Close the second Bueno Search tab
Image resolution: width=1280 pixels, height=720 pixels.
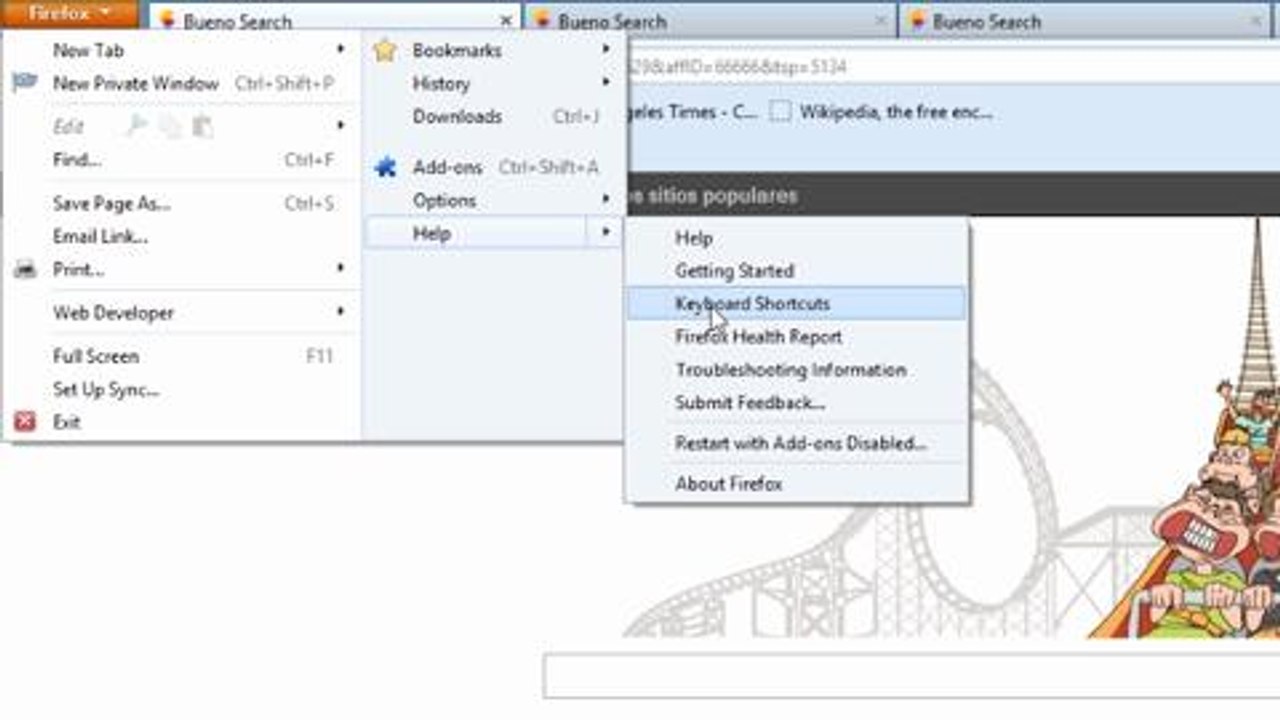click(881, 20)
